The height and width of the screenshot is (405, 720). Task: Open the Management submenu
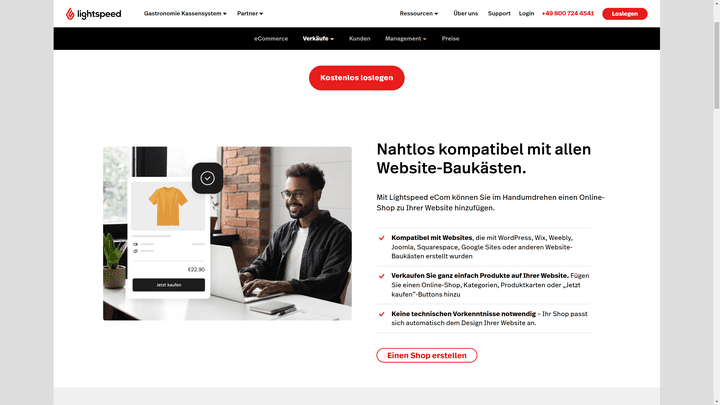(x=405, y=39)
